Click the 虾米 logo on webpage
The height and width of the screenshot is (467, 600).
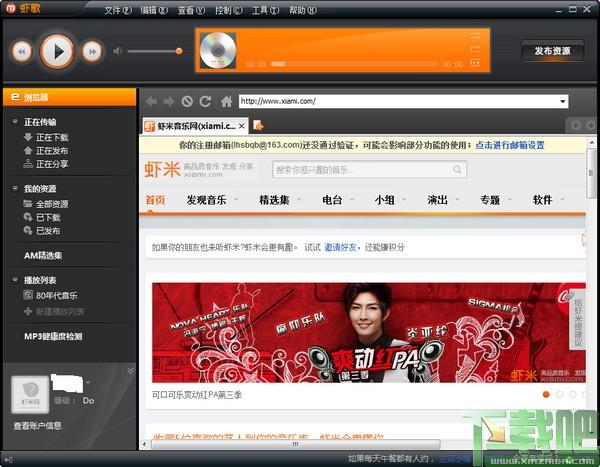(162, 169)
